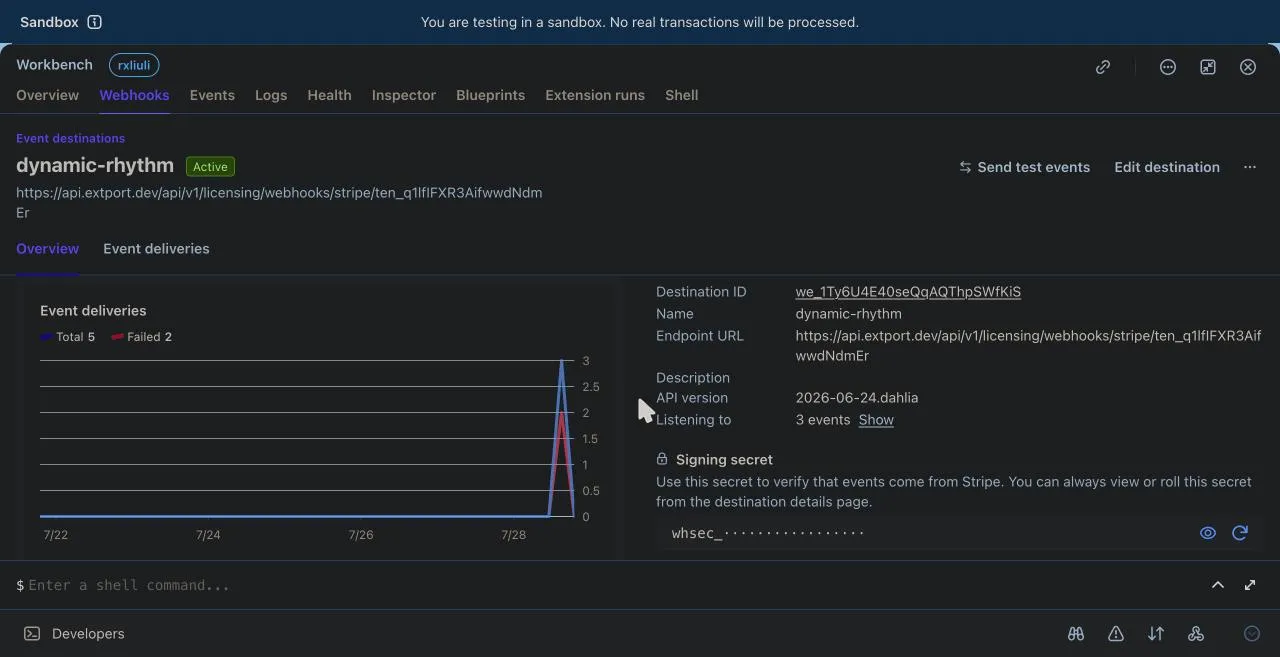This screenshot has height=657, width=1280.
Task: Switch to the Overview workbench tab
Action: point(47,95)
